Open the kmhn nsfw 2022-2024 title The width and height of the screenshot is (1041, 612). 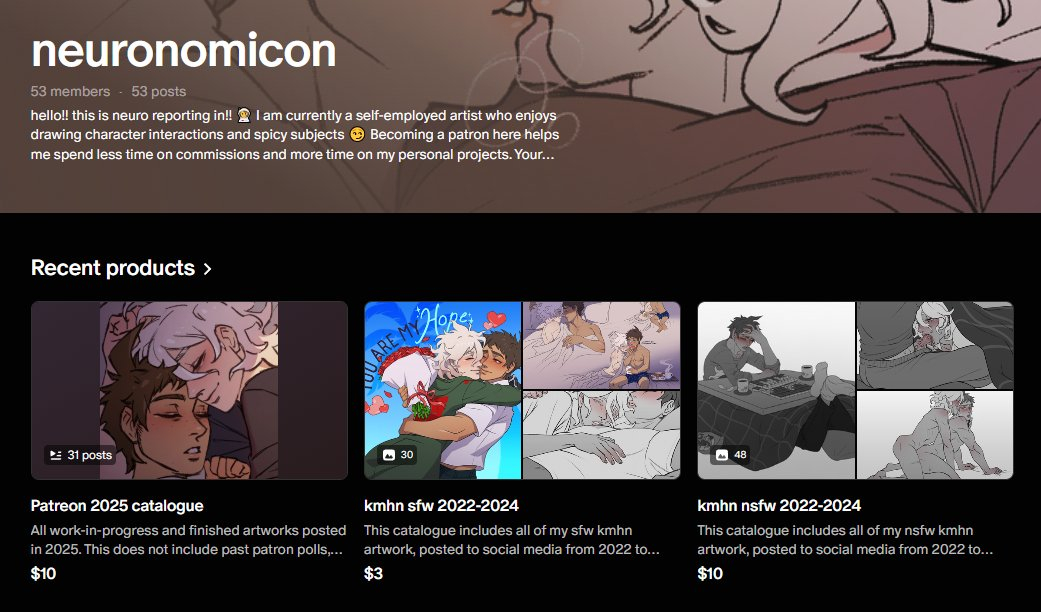[x=779, y=505]
